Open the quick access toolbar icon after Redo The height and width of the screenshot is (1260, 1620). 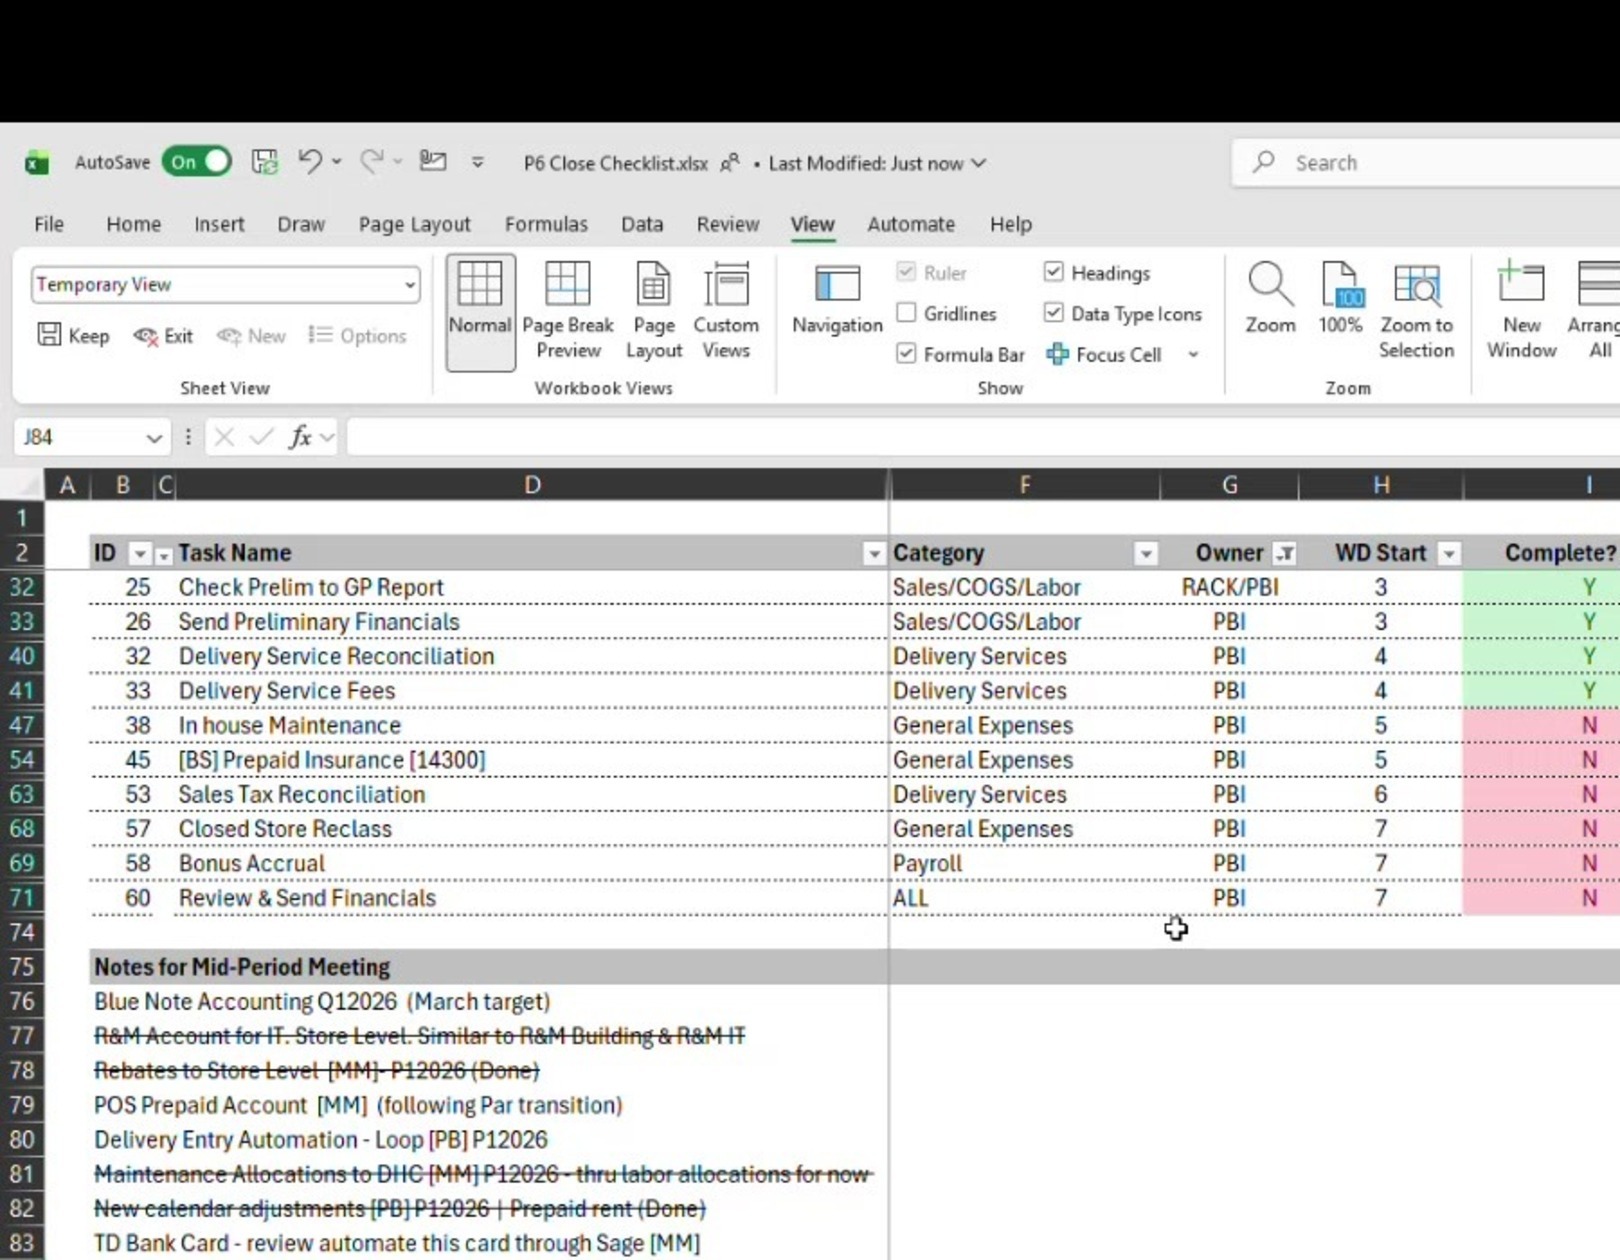[x=433, y=161]
